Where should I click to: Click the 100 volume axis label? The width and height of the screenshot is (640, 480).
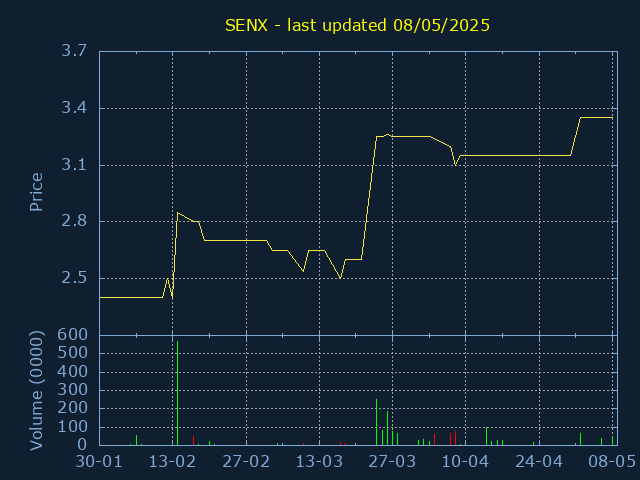coord(73,427)
